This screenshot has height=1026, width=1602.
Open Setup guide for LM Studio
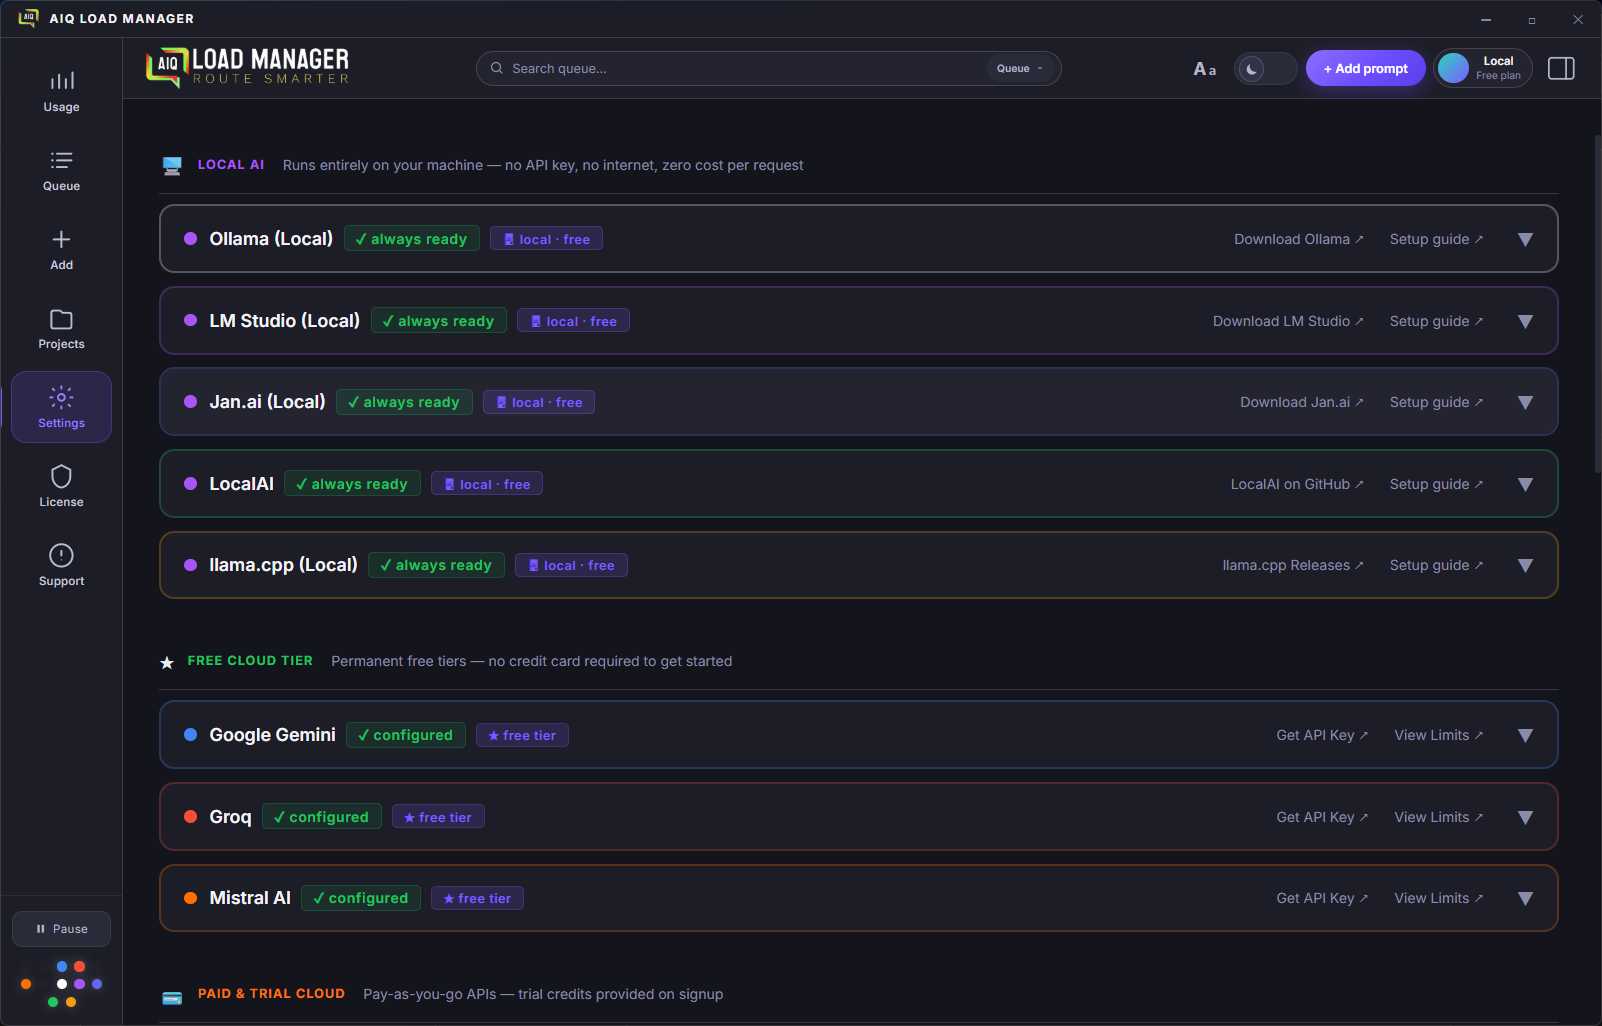coord(1436,321)
